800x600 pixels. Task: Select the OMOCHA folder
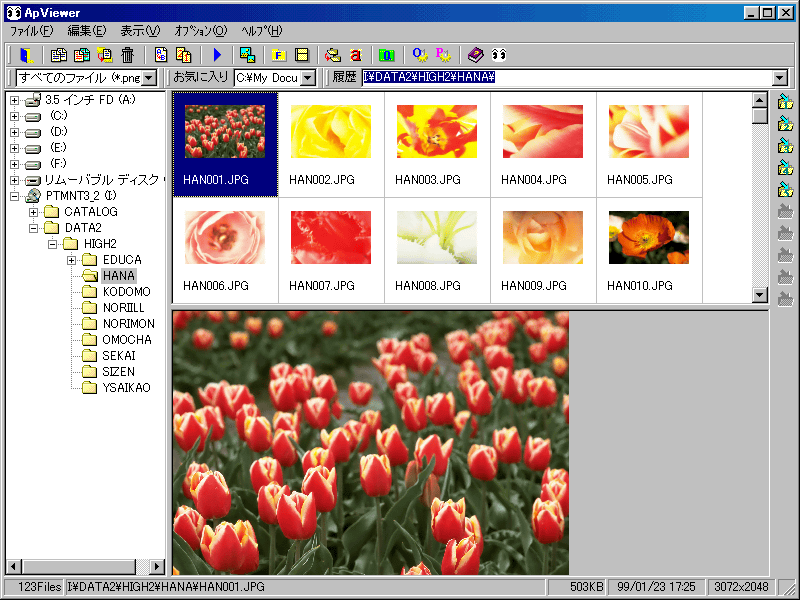127,340
